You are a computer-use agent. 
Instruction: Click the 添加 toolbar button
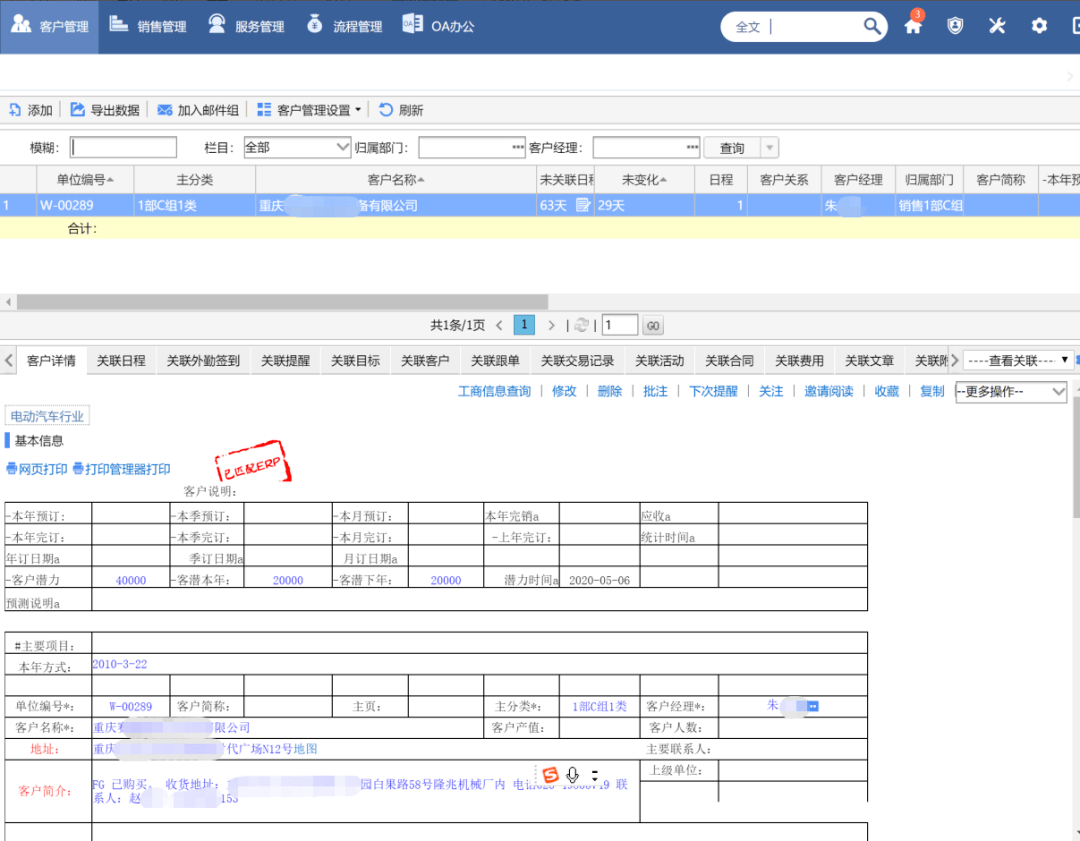point(30,110)
